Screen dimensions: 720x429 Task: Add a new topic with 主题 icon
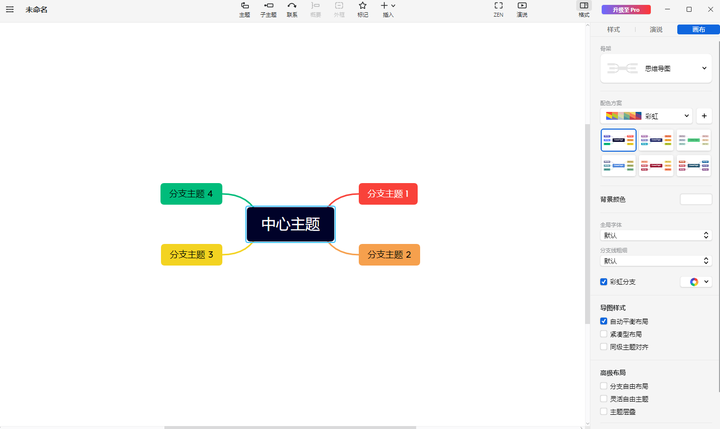point(245,10)
